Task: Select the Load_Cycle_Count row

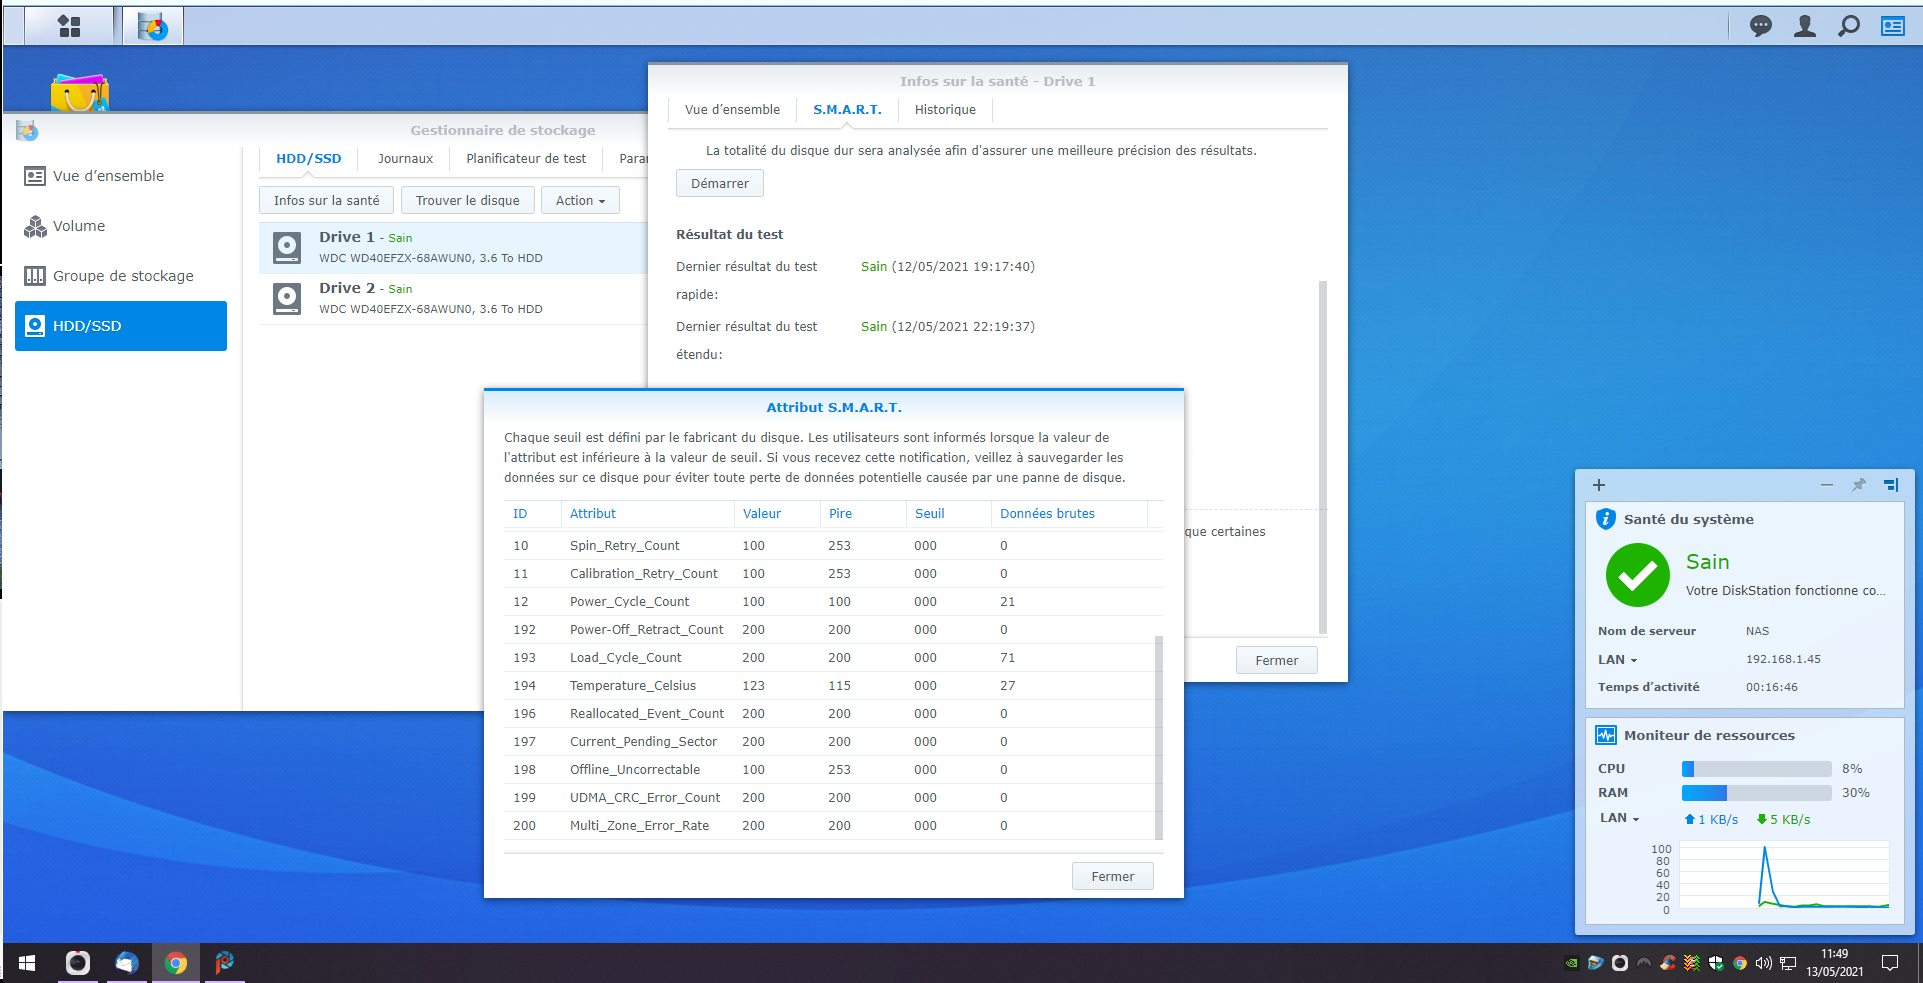Action: [829, 657]
